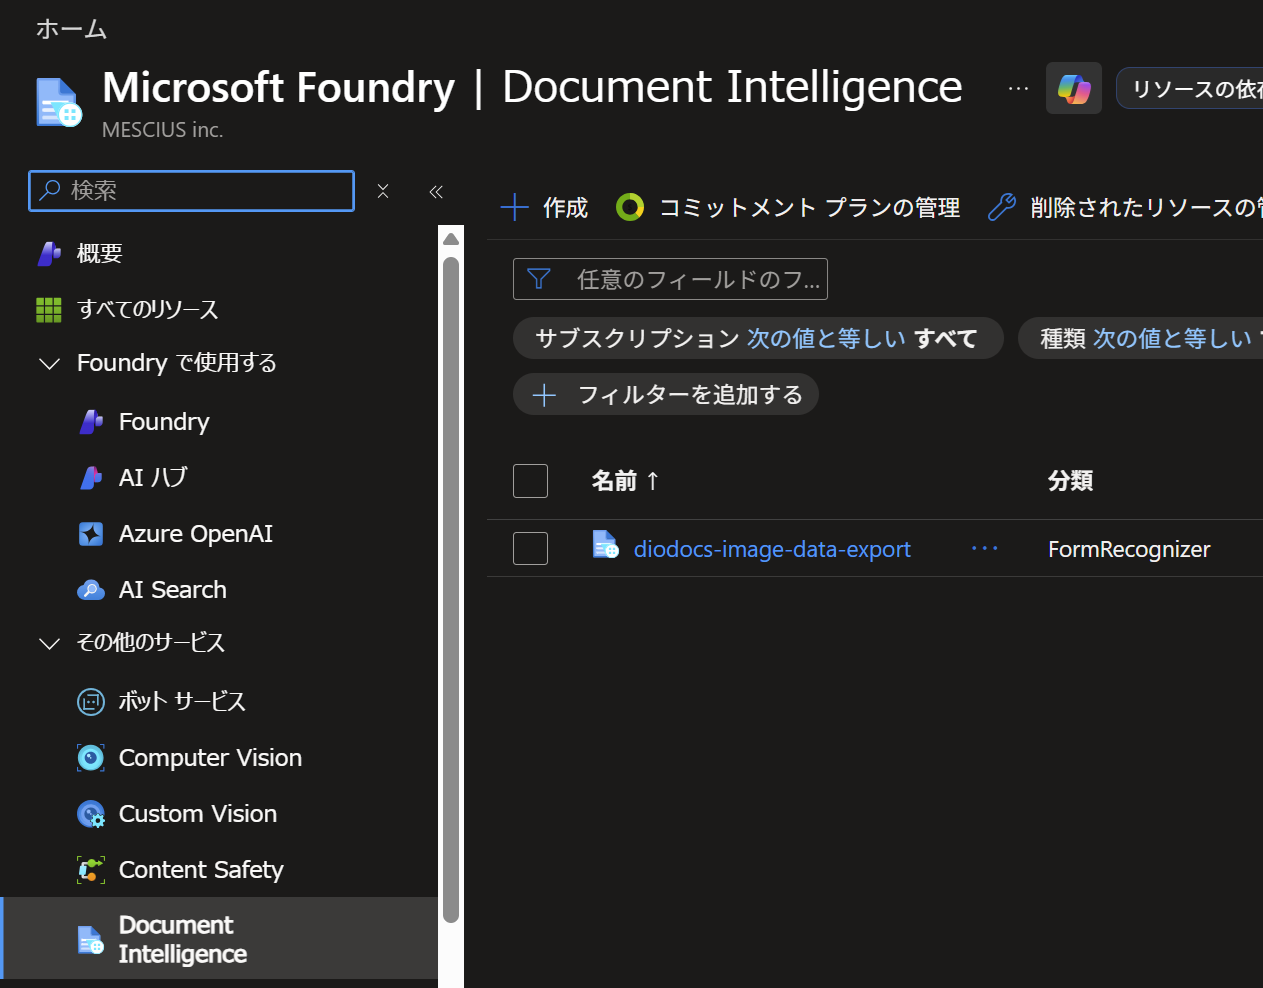
Task: Select the checkbox for diodocs-image-data-export row
Action: click(x=530, y=548)
